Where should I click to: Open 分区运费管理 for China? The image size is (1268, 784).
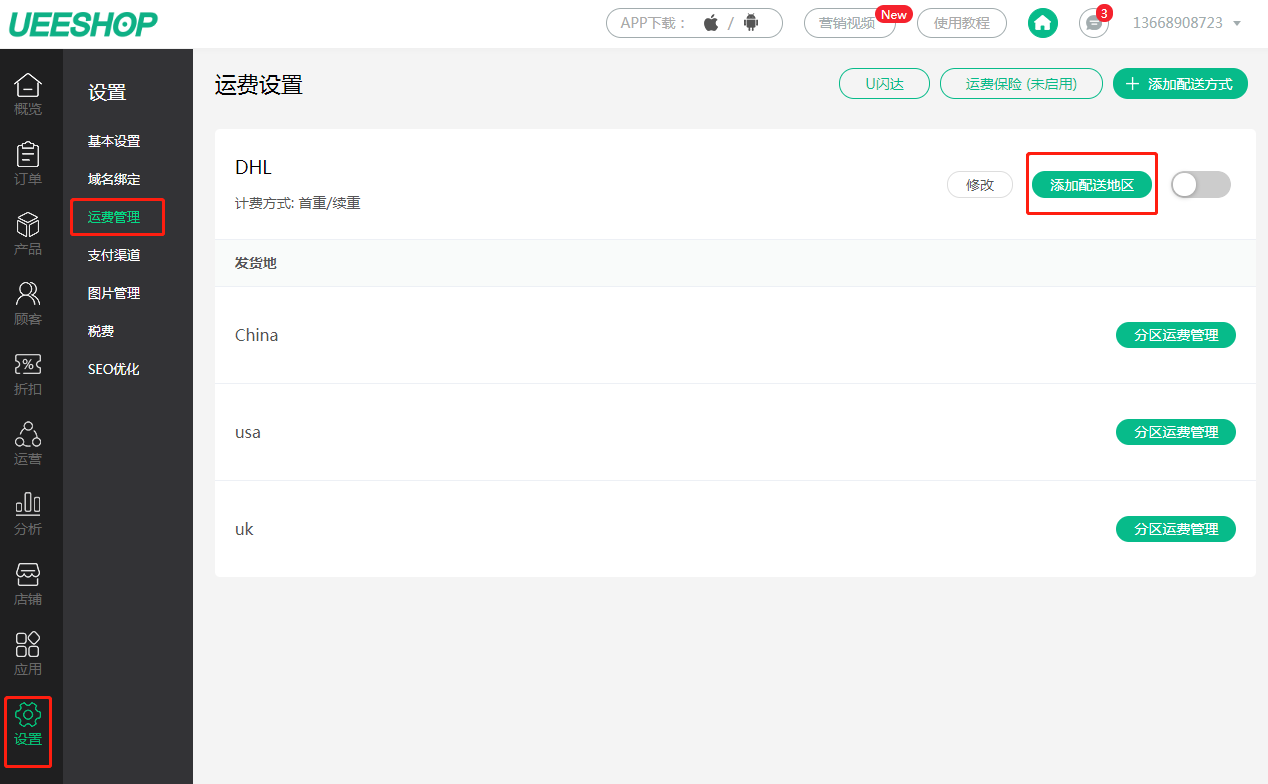click(1176, 335)
